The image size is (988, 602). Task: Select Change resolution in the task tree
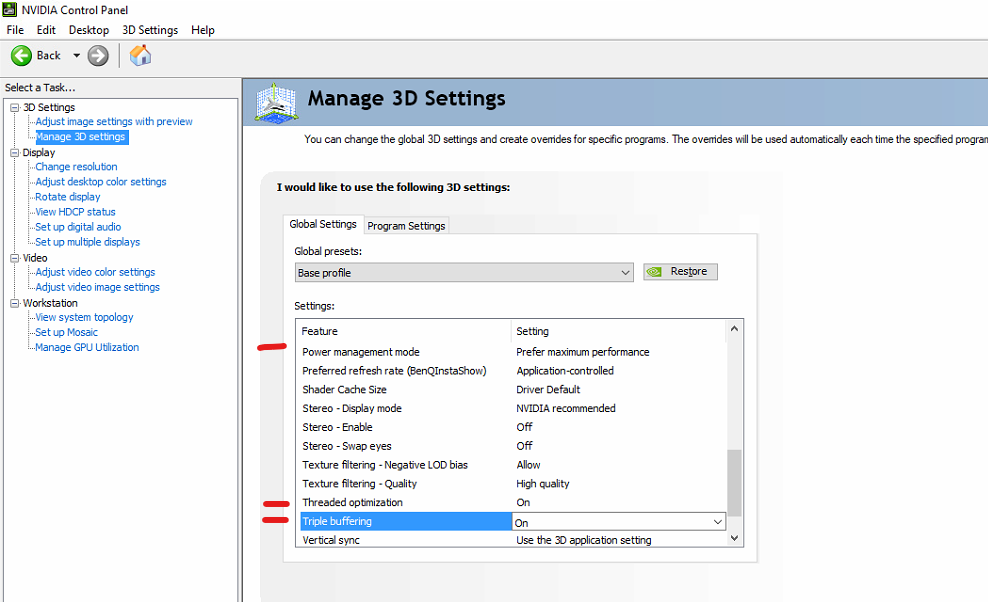pyautogui.click(x=76, y=167)
